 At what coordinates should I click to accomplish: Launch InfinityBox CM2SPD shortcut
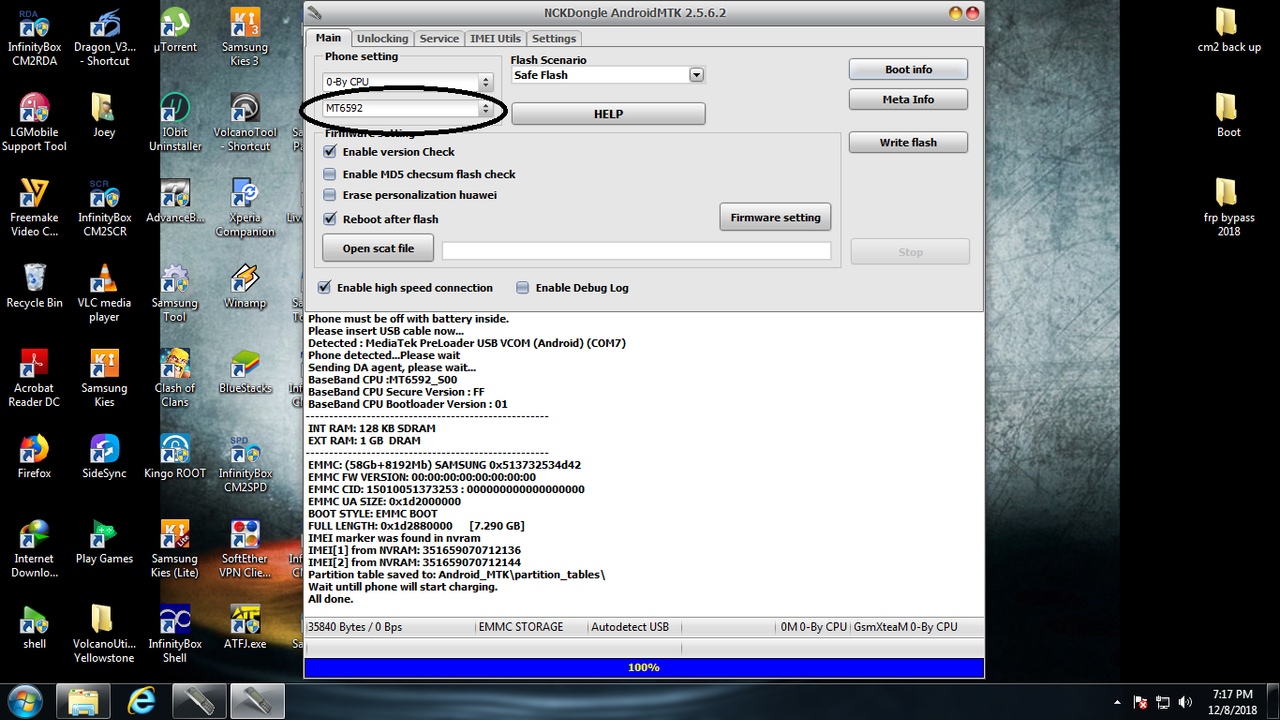point(245,463)
